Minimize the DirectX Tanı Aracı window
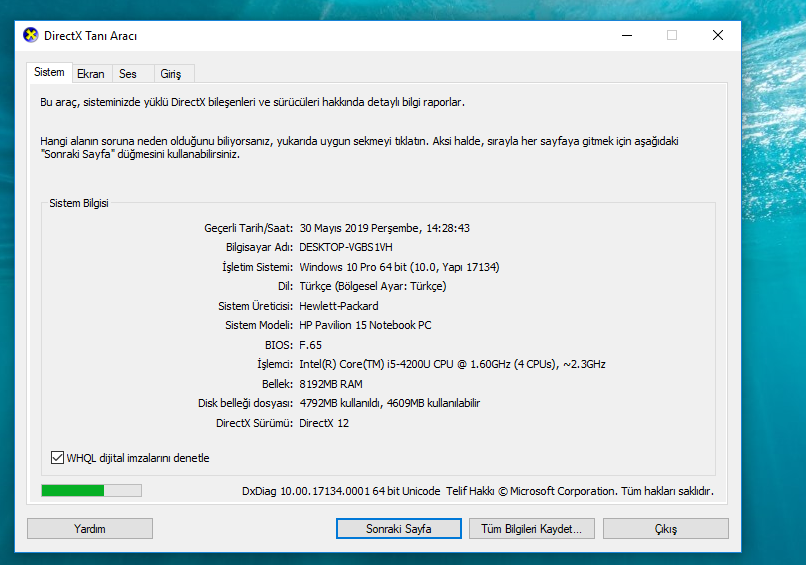This screenshot has width=806, height=565. (x=627, y=35)
